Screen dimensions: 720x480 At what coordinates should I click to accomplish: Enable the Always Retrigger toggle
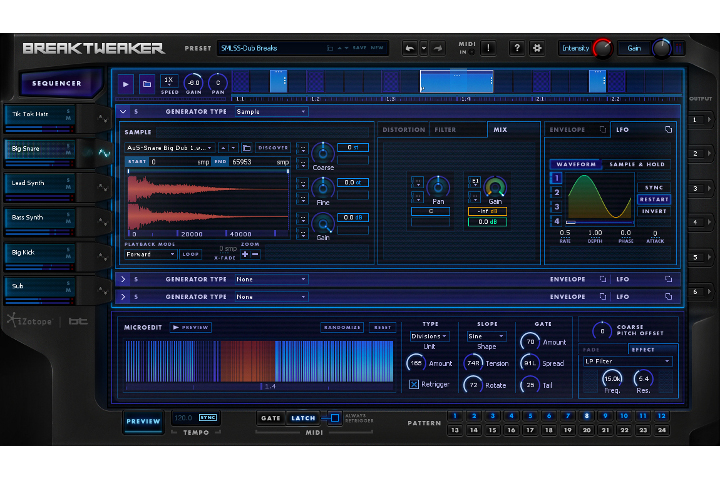(x=335, y=418)
